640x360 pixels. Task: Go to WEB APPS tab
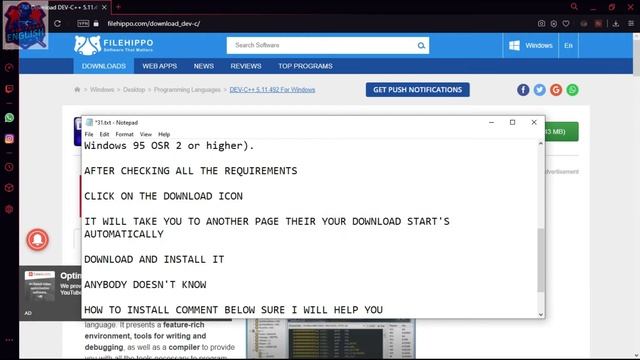160,66
